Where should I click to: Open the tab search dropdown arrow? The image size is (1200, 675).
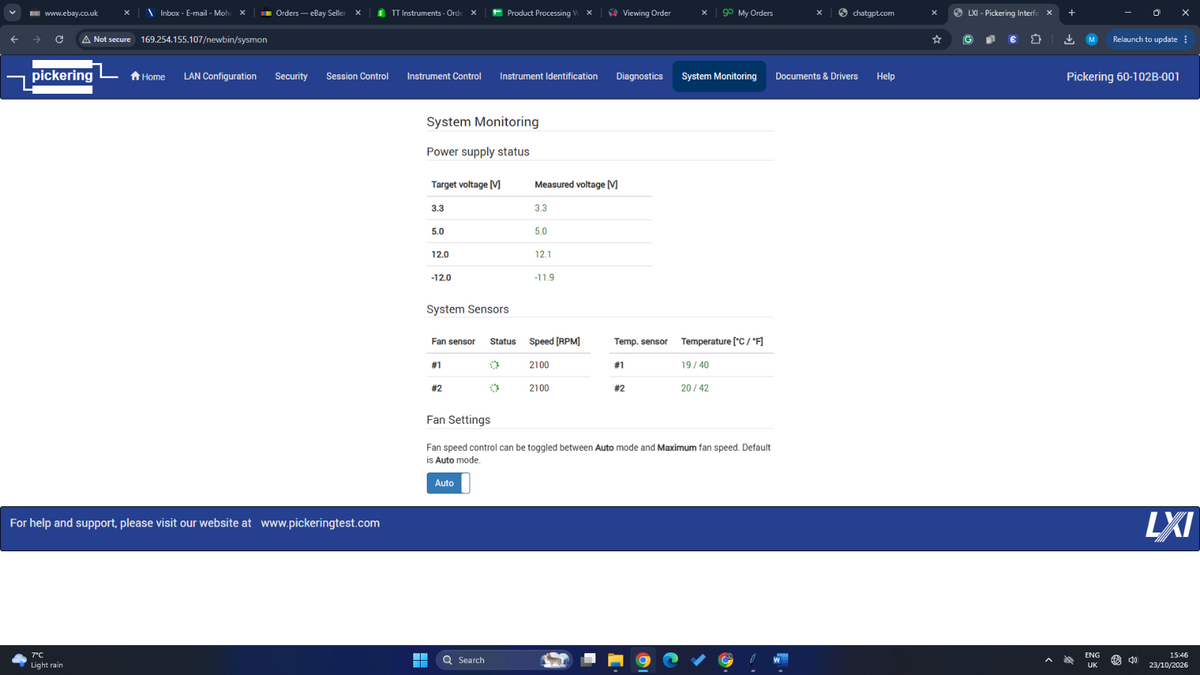[12, 13]
